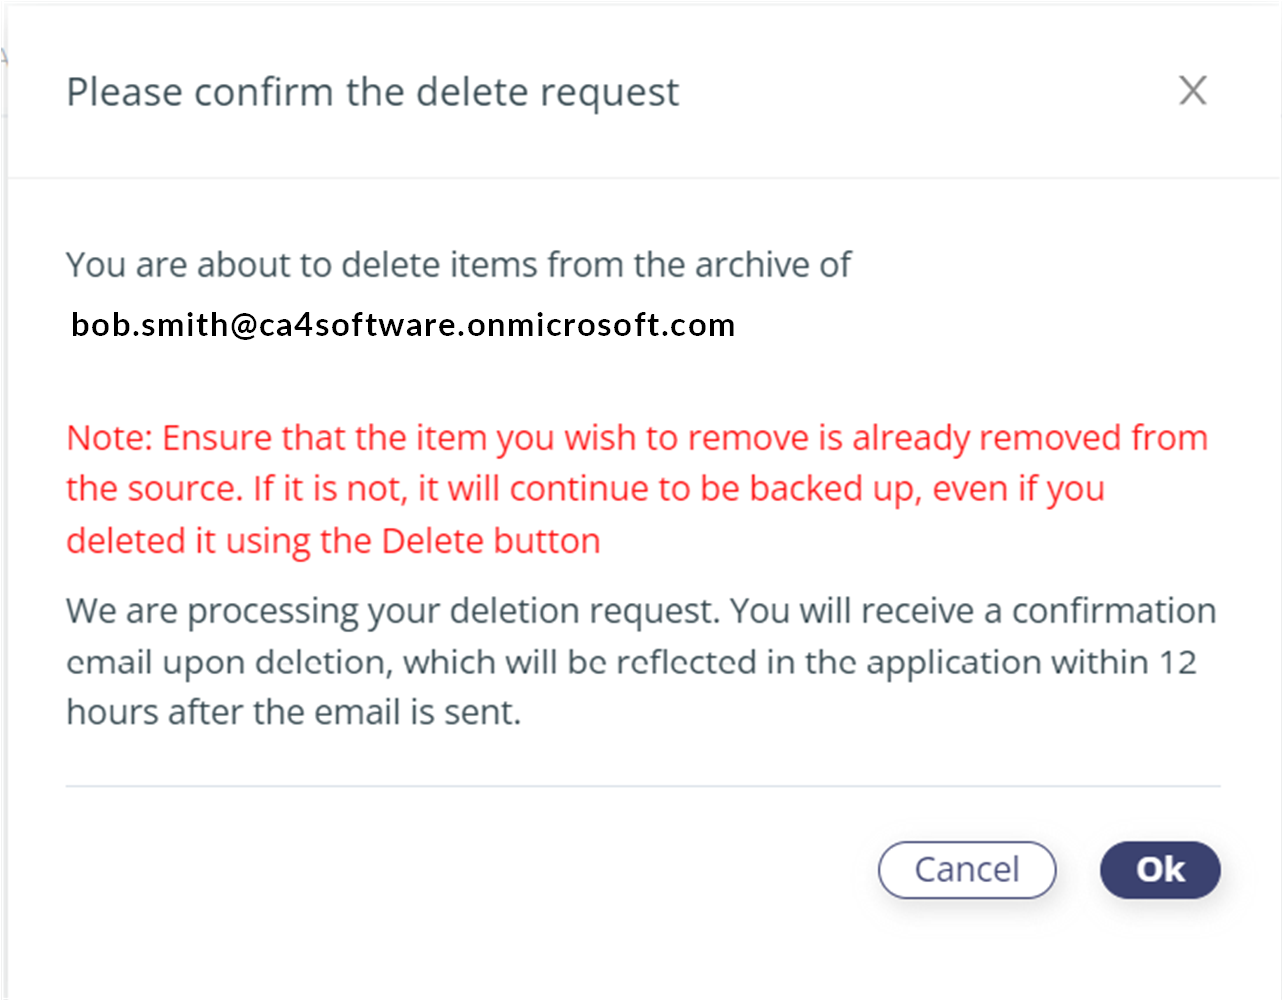Click "We are processing your deletion request" text
The width and height of the screenshot is (1283, 1001).
click(392, 611)
